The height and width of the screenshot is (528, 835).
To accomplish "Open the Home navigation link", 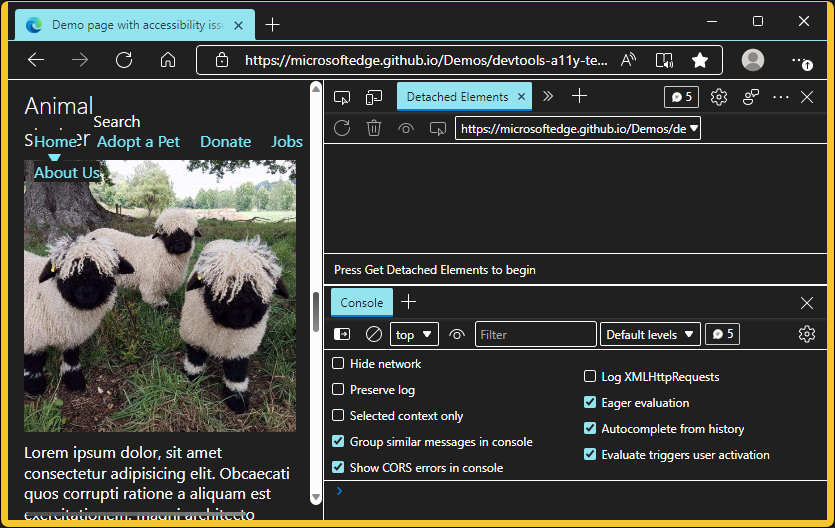I will point(55,142).
